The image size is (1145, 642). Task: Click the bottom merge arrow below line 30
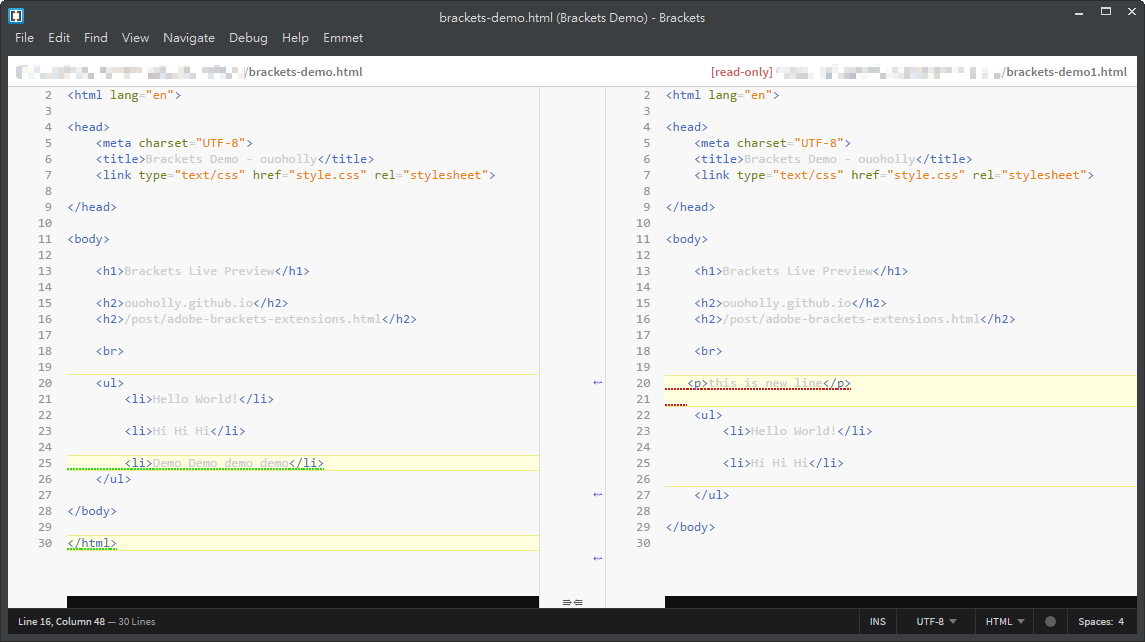pyautogui.click(x=598, y=558)
